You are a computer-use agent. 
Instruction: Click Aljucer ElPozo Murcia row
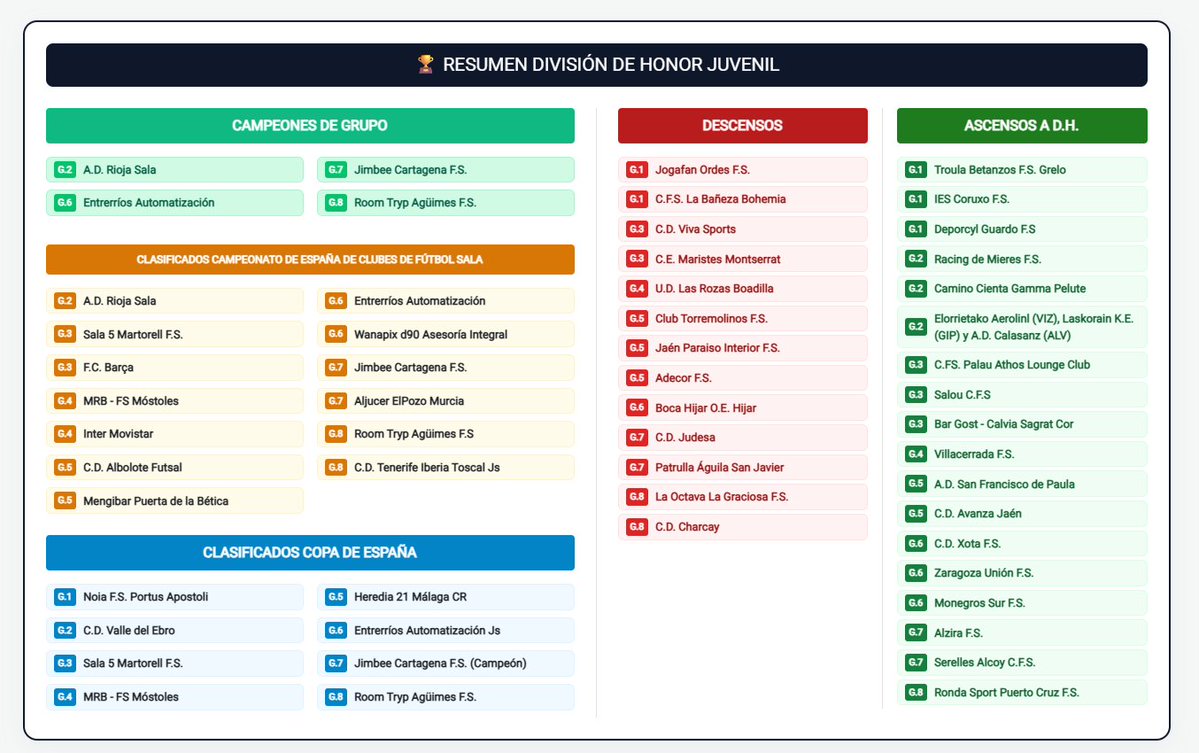tap(445, 401)
